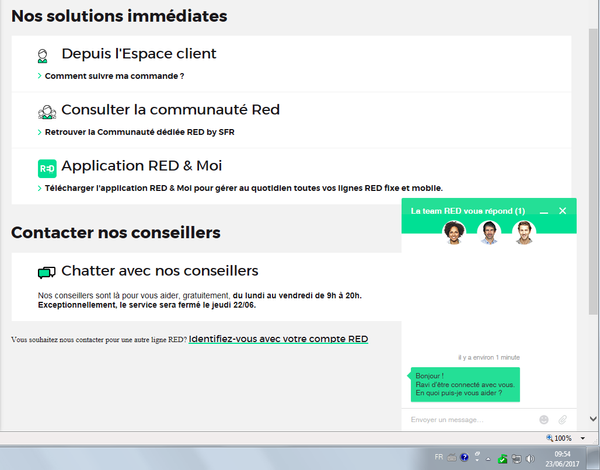This screenshot has width=600, height=470.
Task: Click the green chat bubbles icon
Action: 47,272
